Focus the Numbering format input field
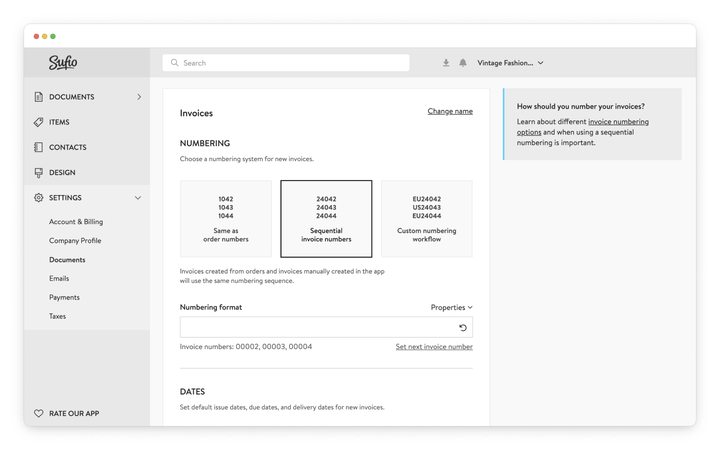This screenshot has width=720, height=450. [x=326, y=327]
